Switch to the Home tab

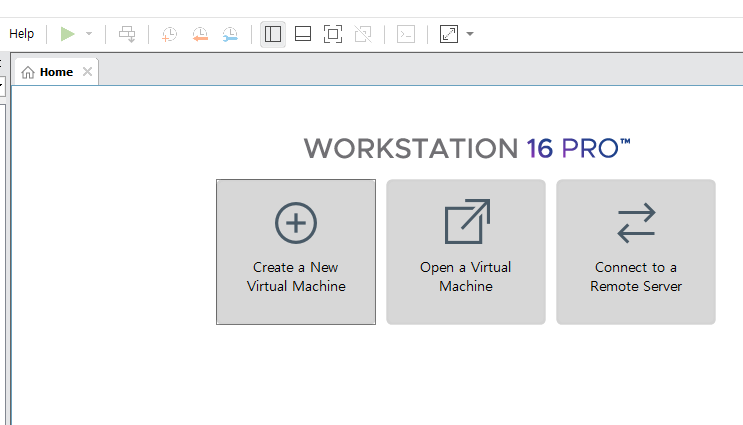pos(56,72)
